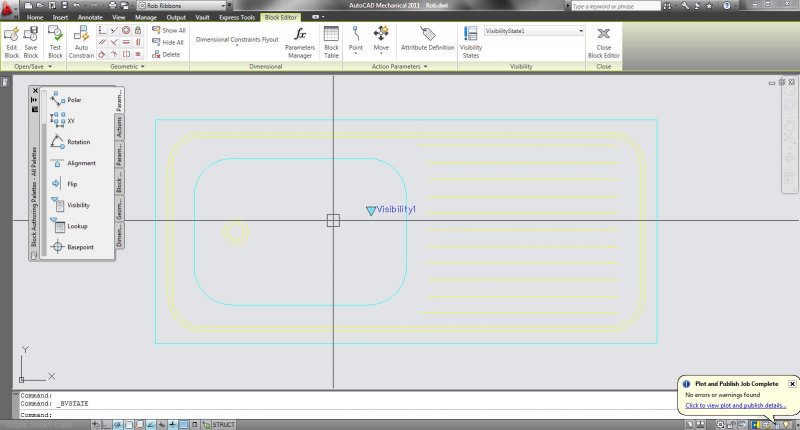Click Show All constraints
The image size is (800, 430).
coord(169,31)
